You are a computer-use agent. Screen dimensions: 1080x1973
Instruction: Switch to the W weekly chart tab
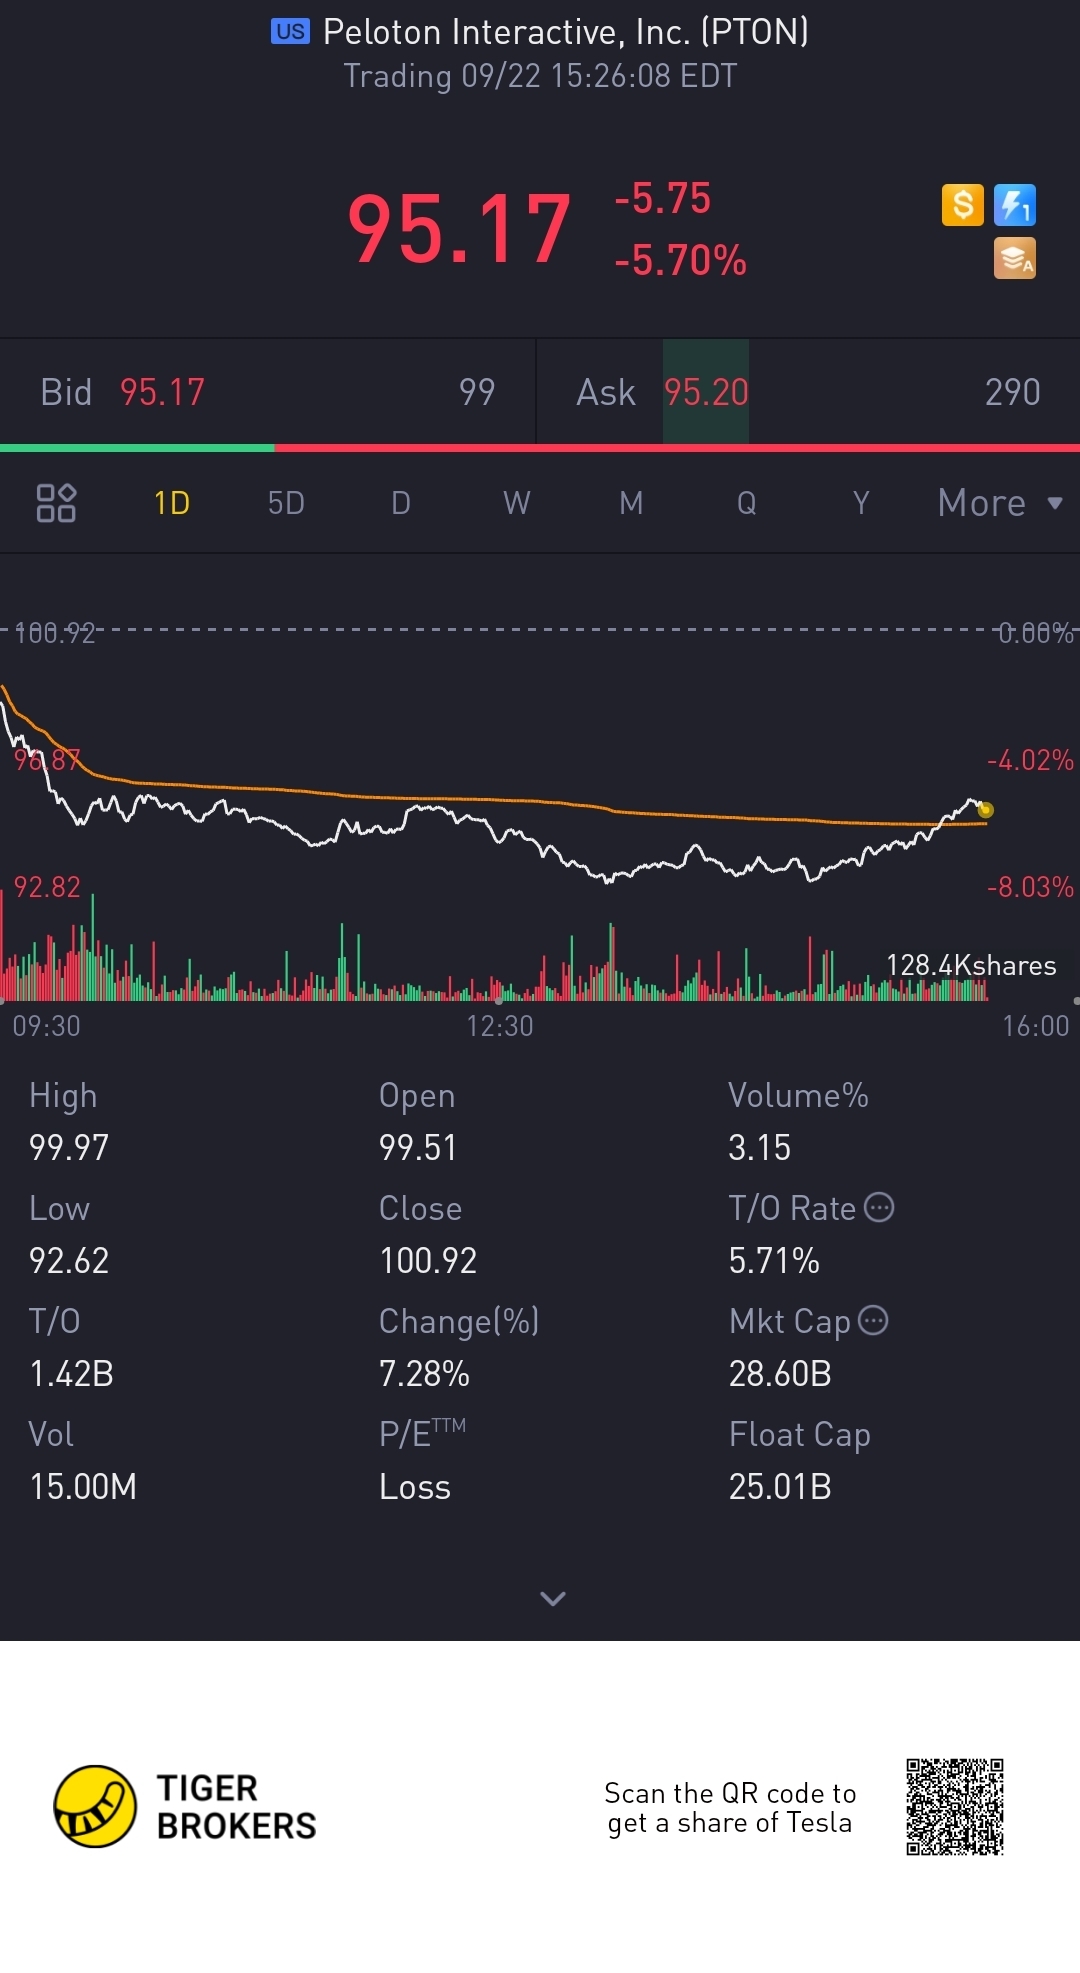[516, 503]
